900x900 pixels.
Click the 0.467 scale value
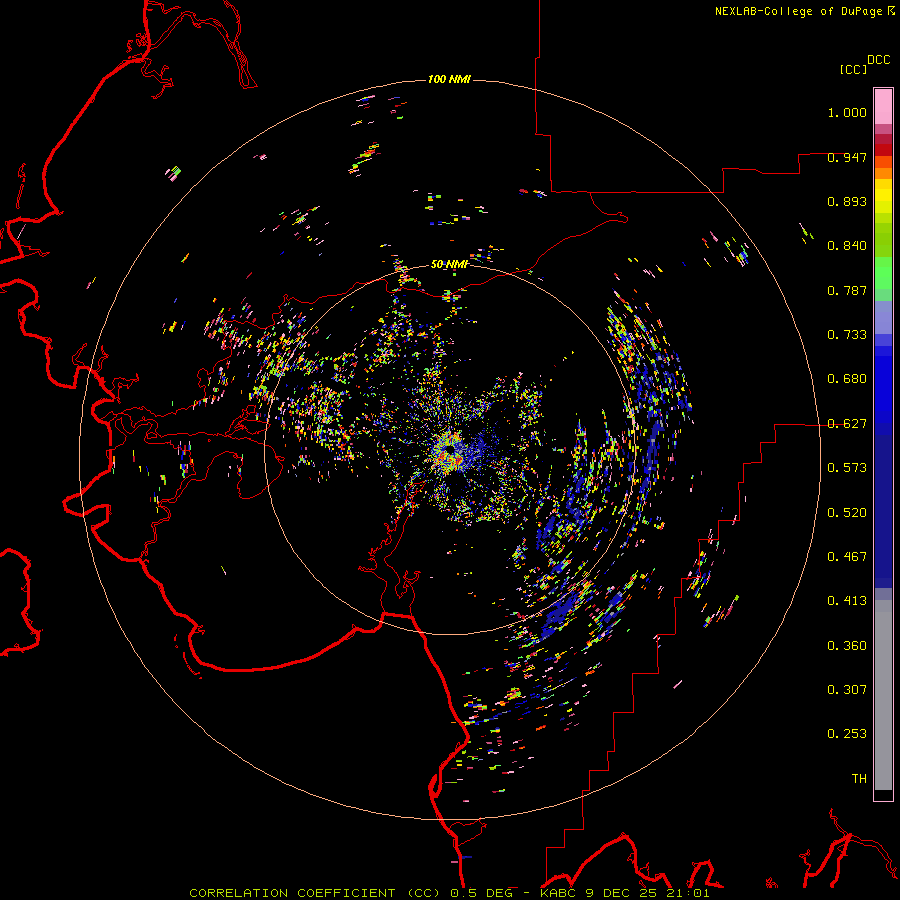[847, 557]
